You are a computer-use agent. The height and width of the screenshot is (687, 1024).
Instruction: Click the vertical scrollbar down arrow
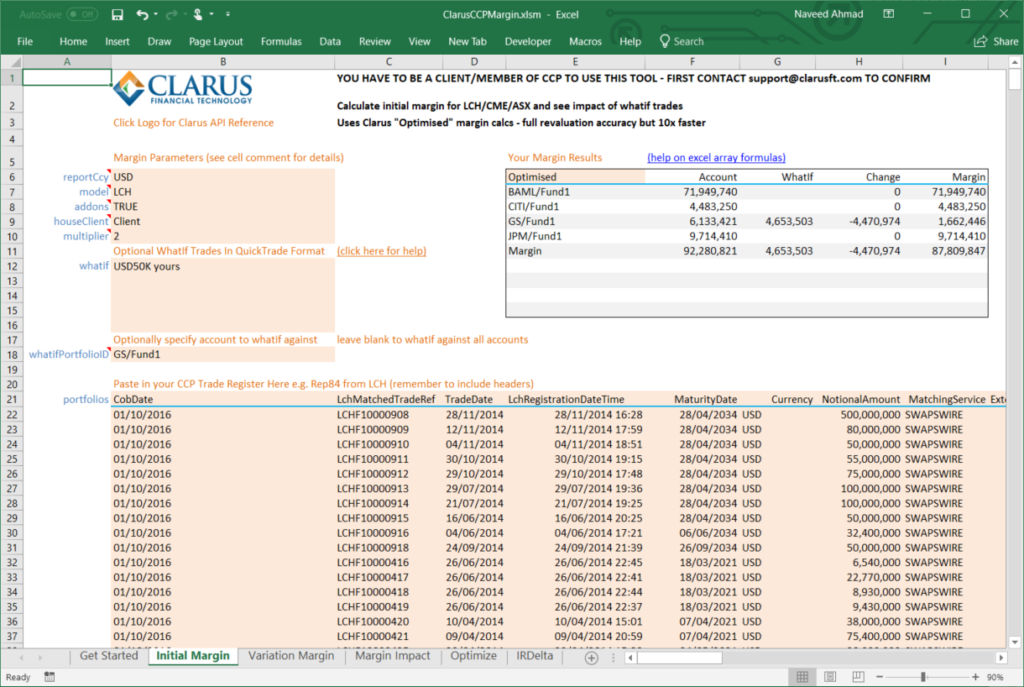1014,642
